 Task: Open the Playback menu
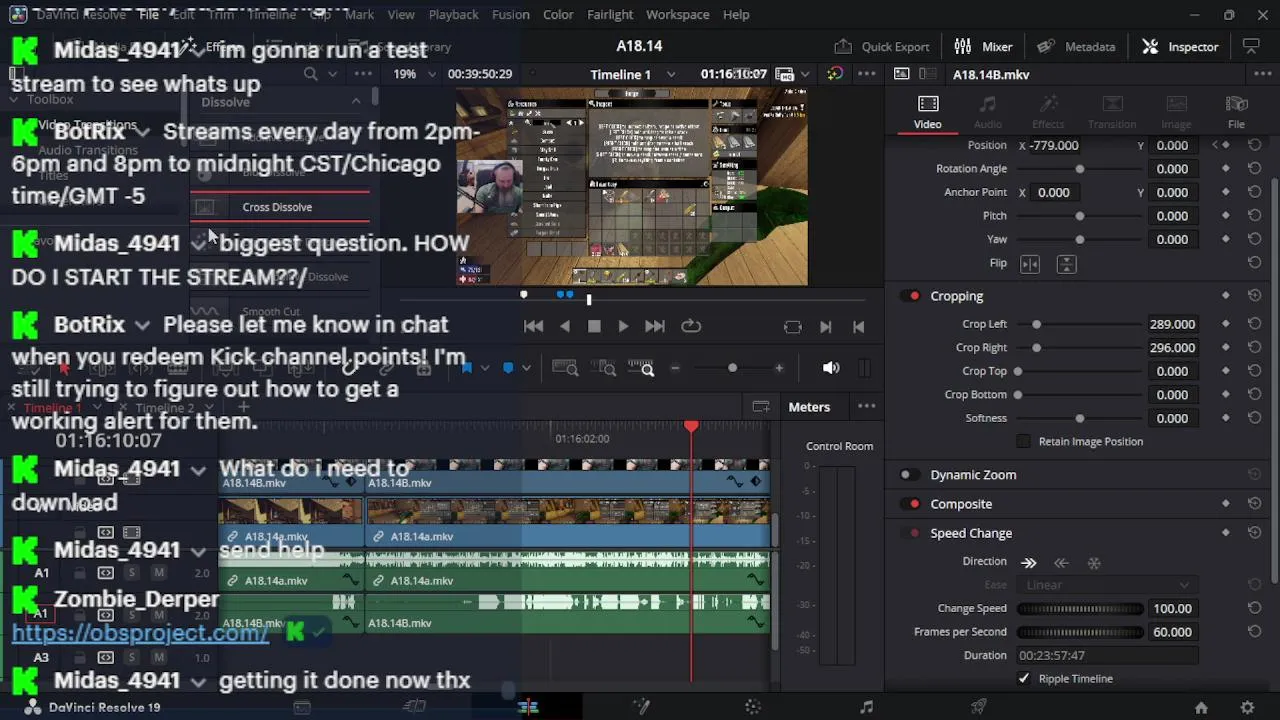(x=453, y=14)
